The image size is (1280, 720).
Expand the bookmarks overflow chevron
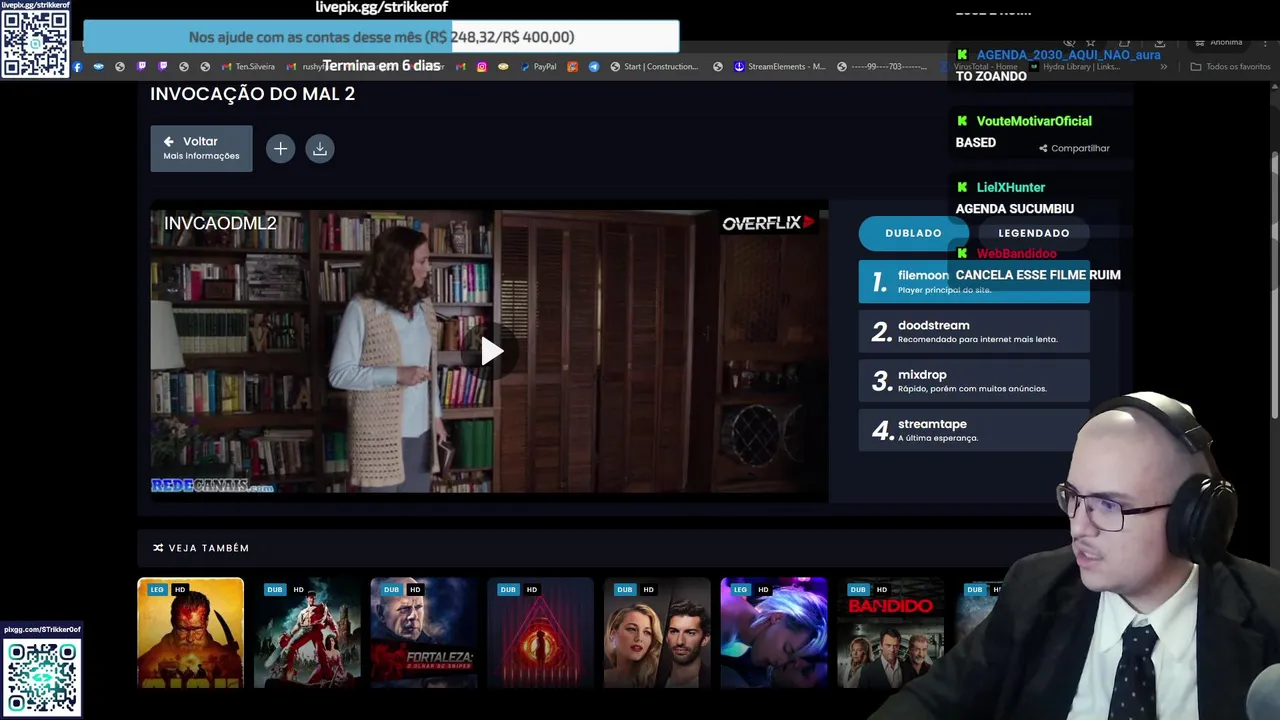tap(1163, 67)
